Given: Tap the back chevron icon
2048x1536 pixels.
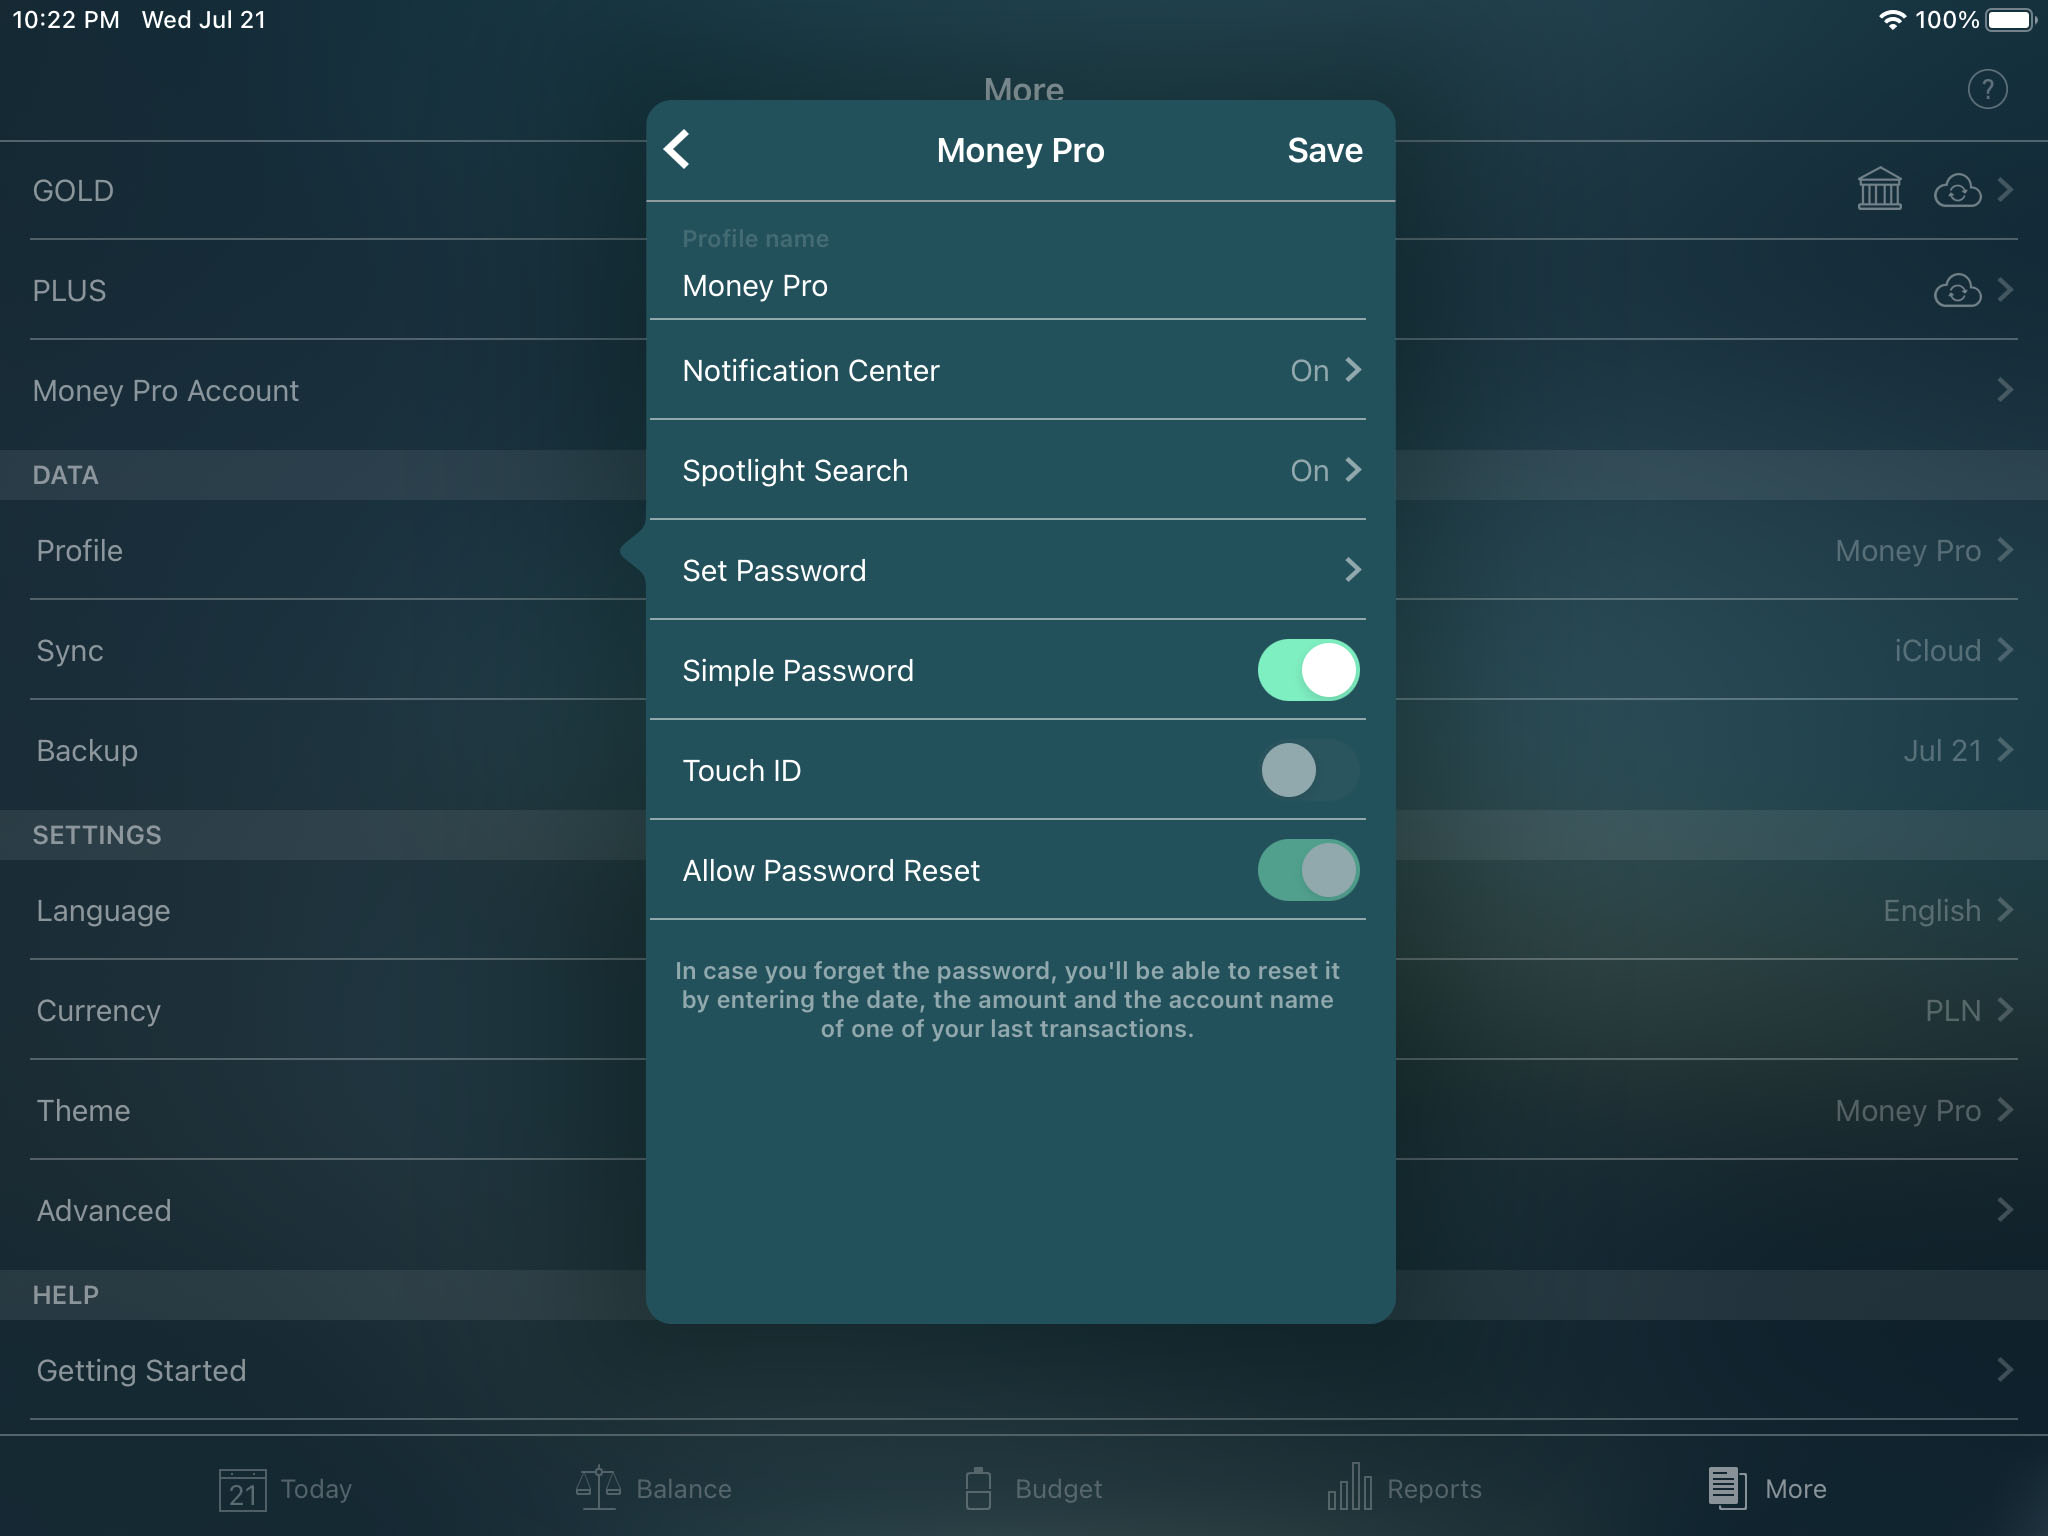Looking at the screenshot, I should point(677,148).
